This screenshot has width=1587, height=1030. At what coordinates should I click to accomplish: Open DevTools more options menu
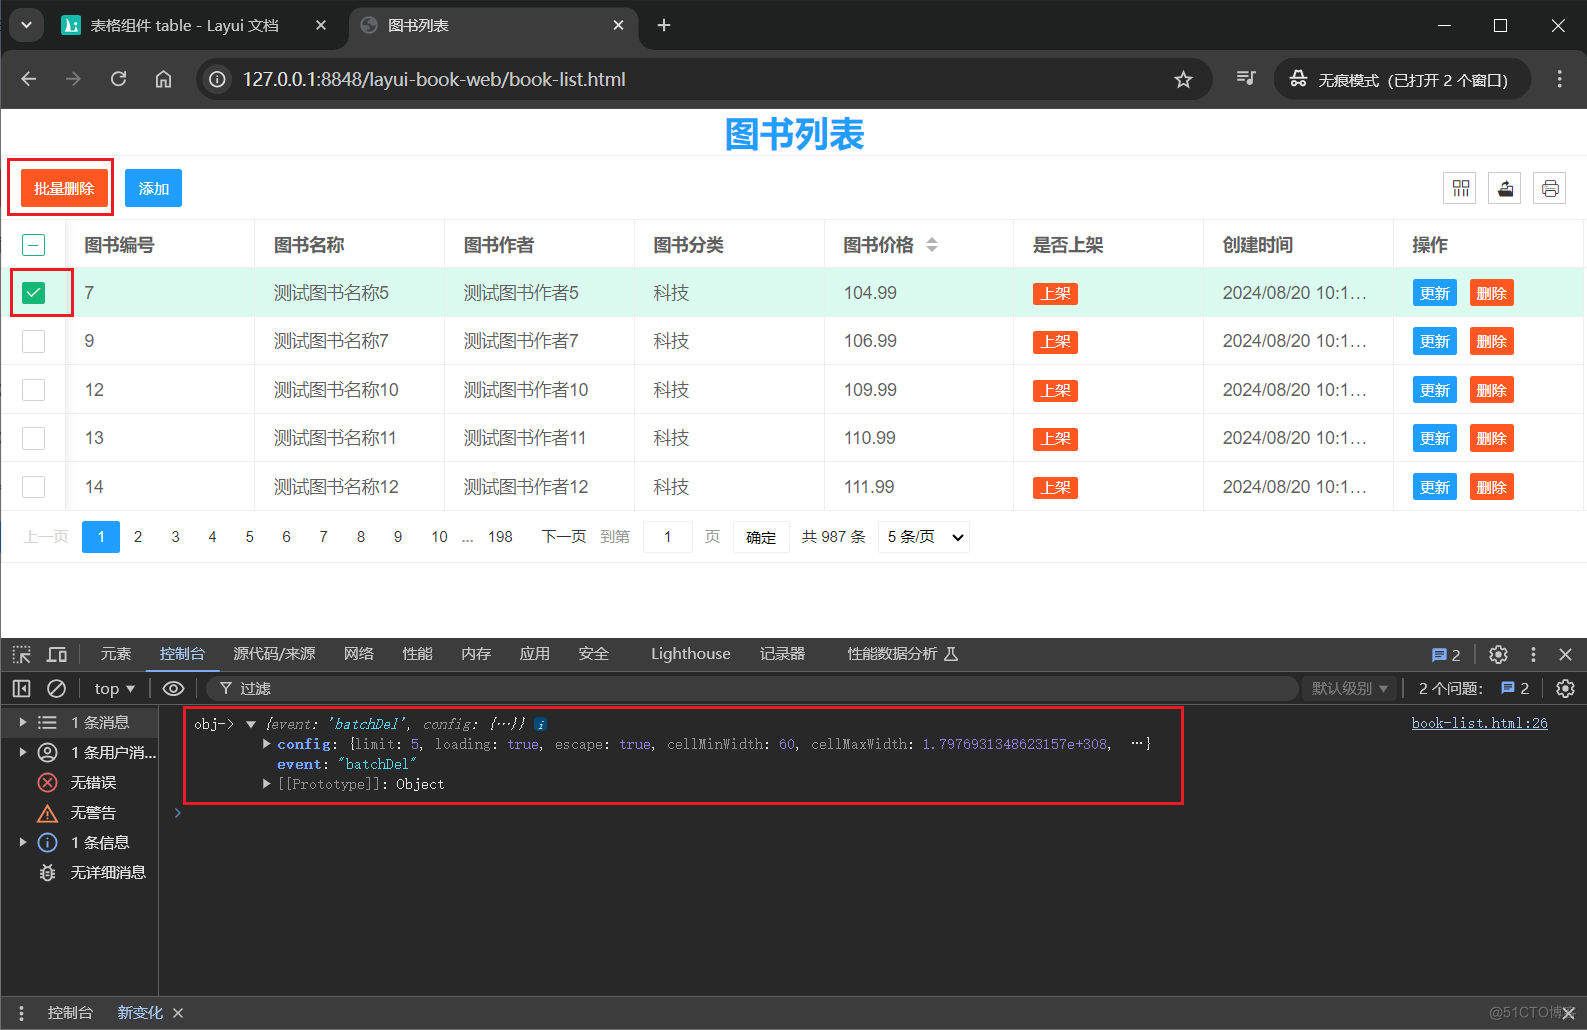[x=1533, y=654]
